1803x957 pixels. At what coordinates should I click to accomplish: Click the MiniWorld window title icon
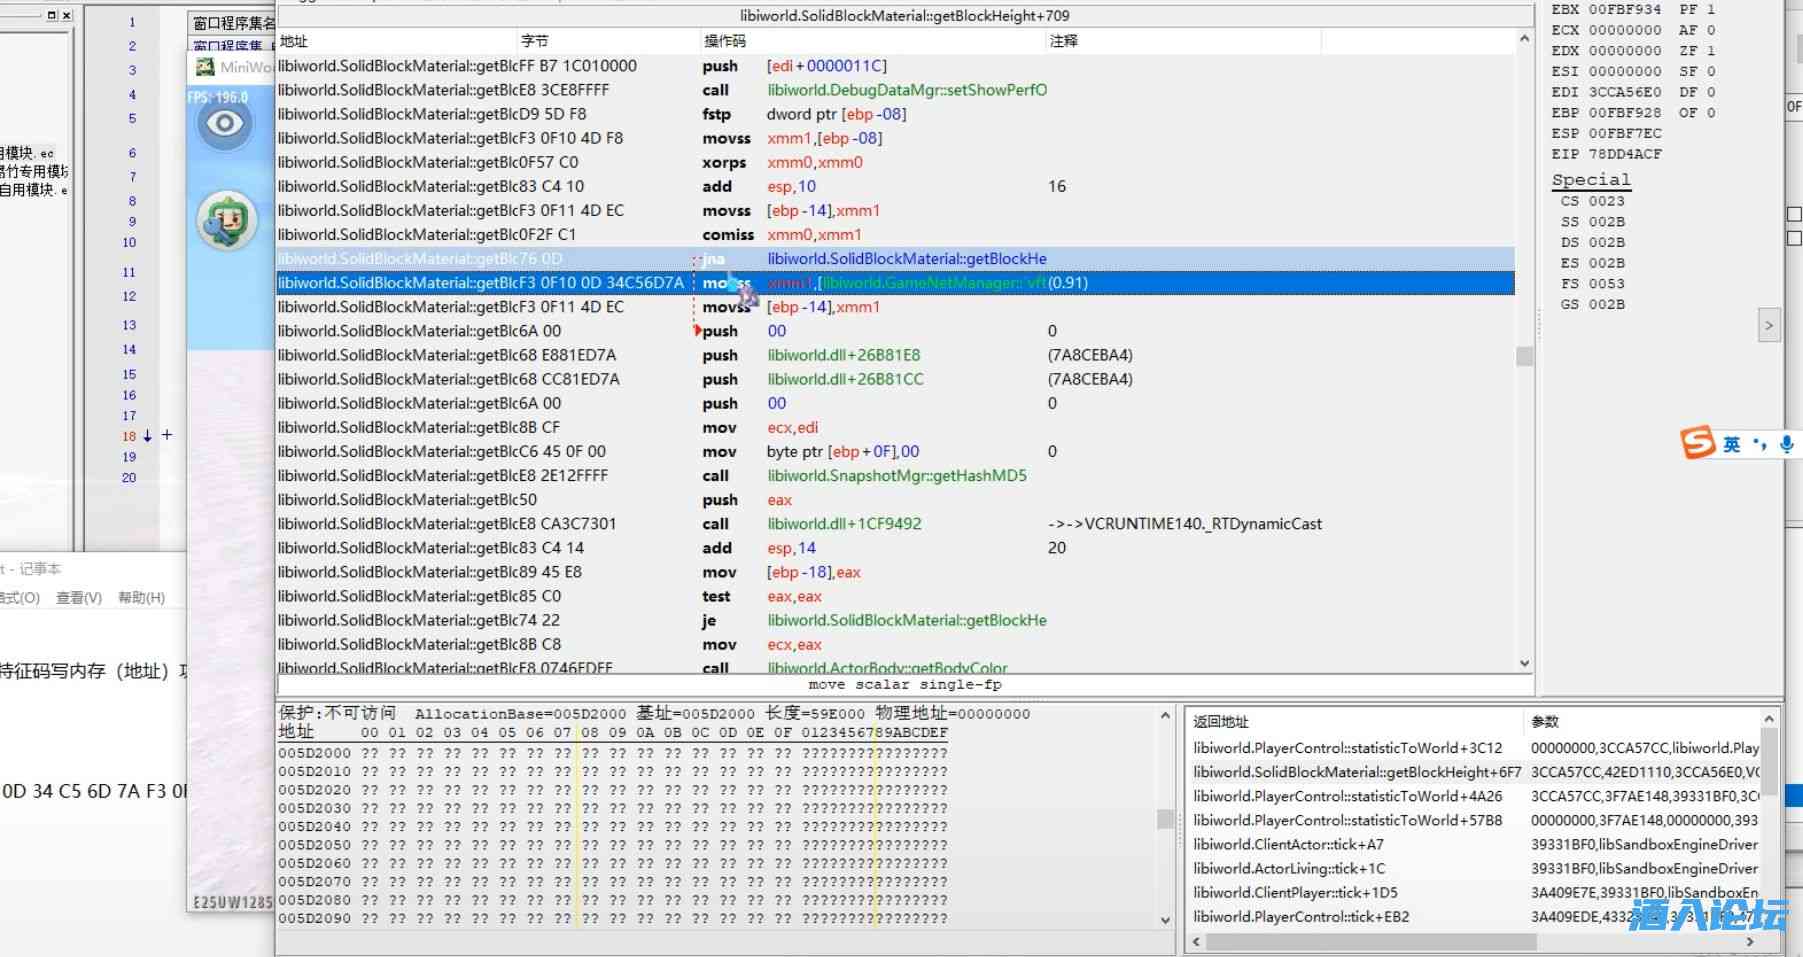tap(205, 67)
